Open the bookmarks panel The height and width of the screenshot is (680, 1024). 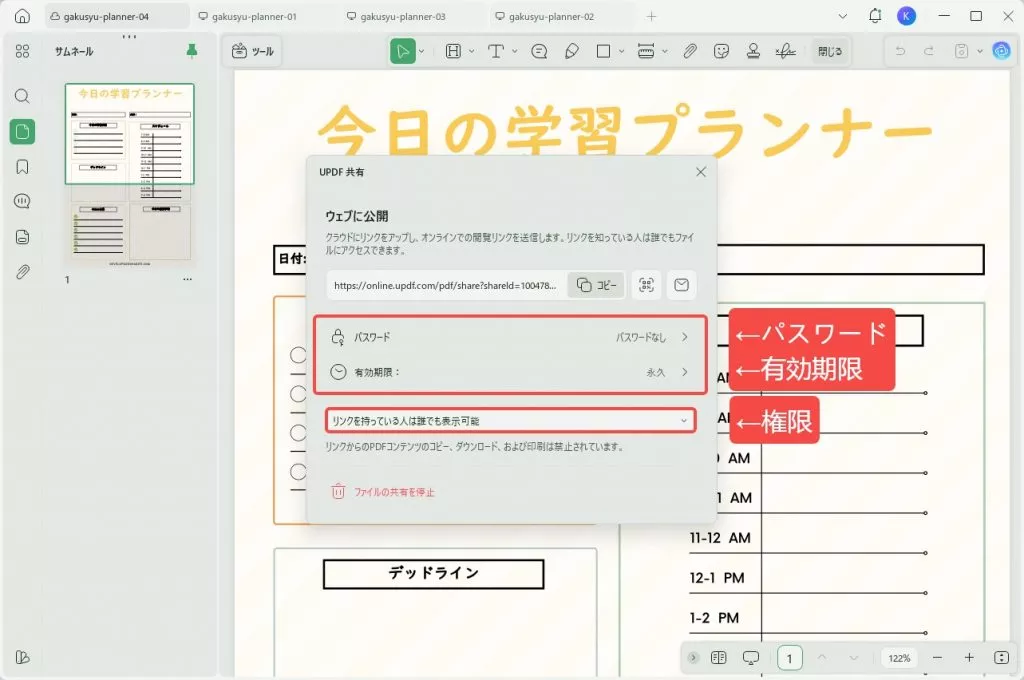(22, 166)
